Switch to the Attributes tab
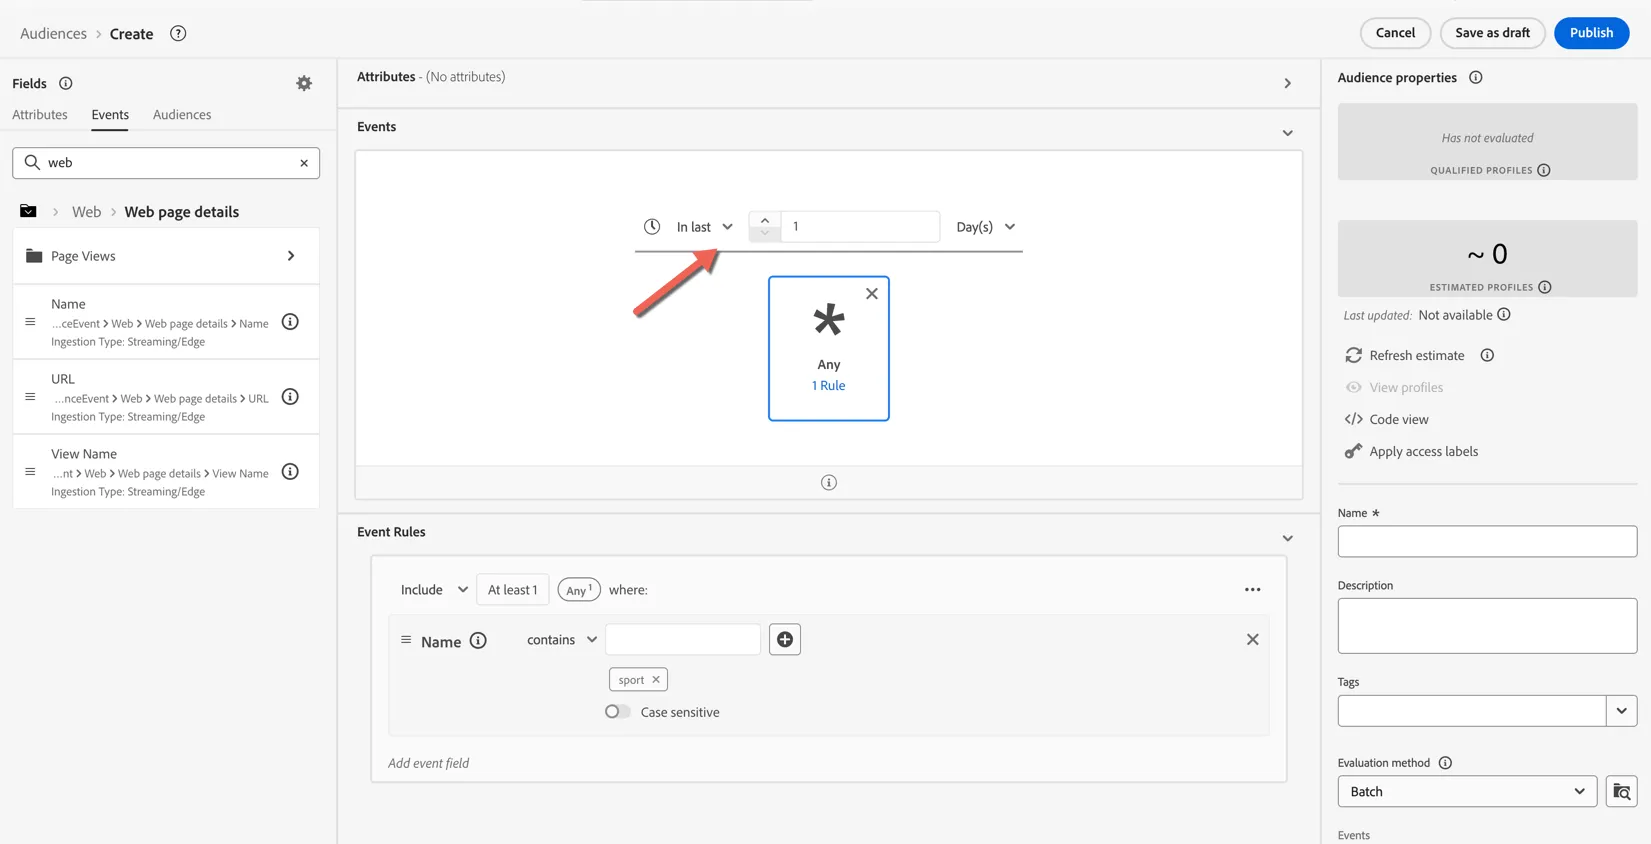 [40, 115]
